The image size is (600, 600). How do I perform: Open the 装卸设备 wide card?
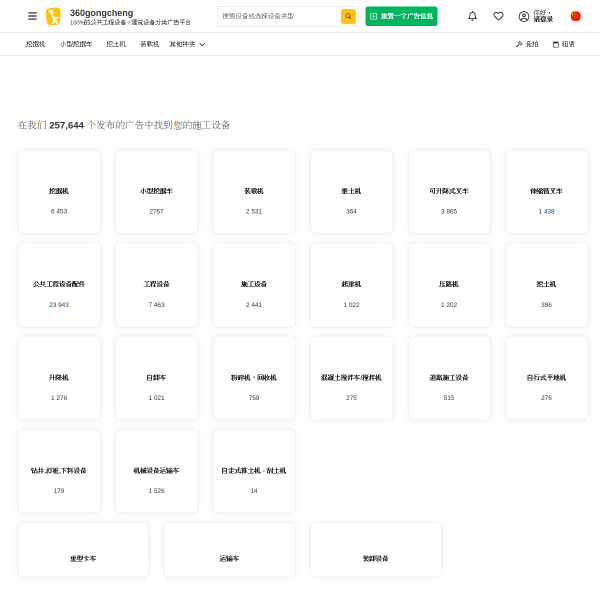pyautogui.click(x=376, y=549)
